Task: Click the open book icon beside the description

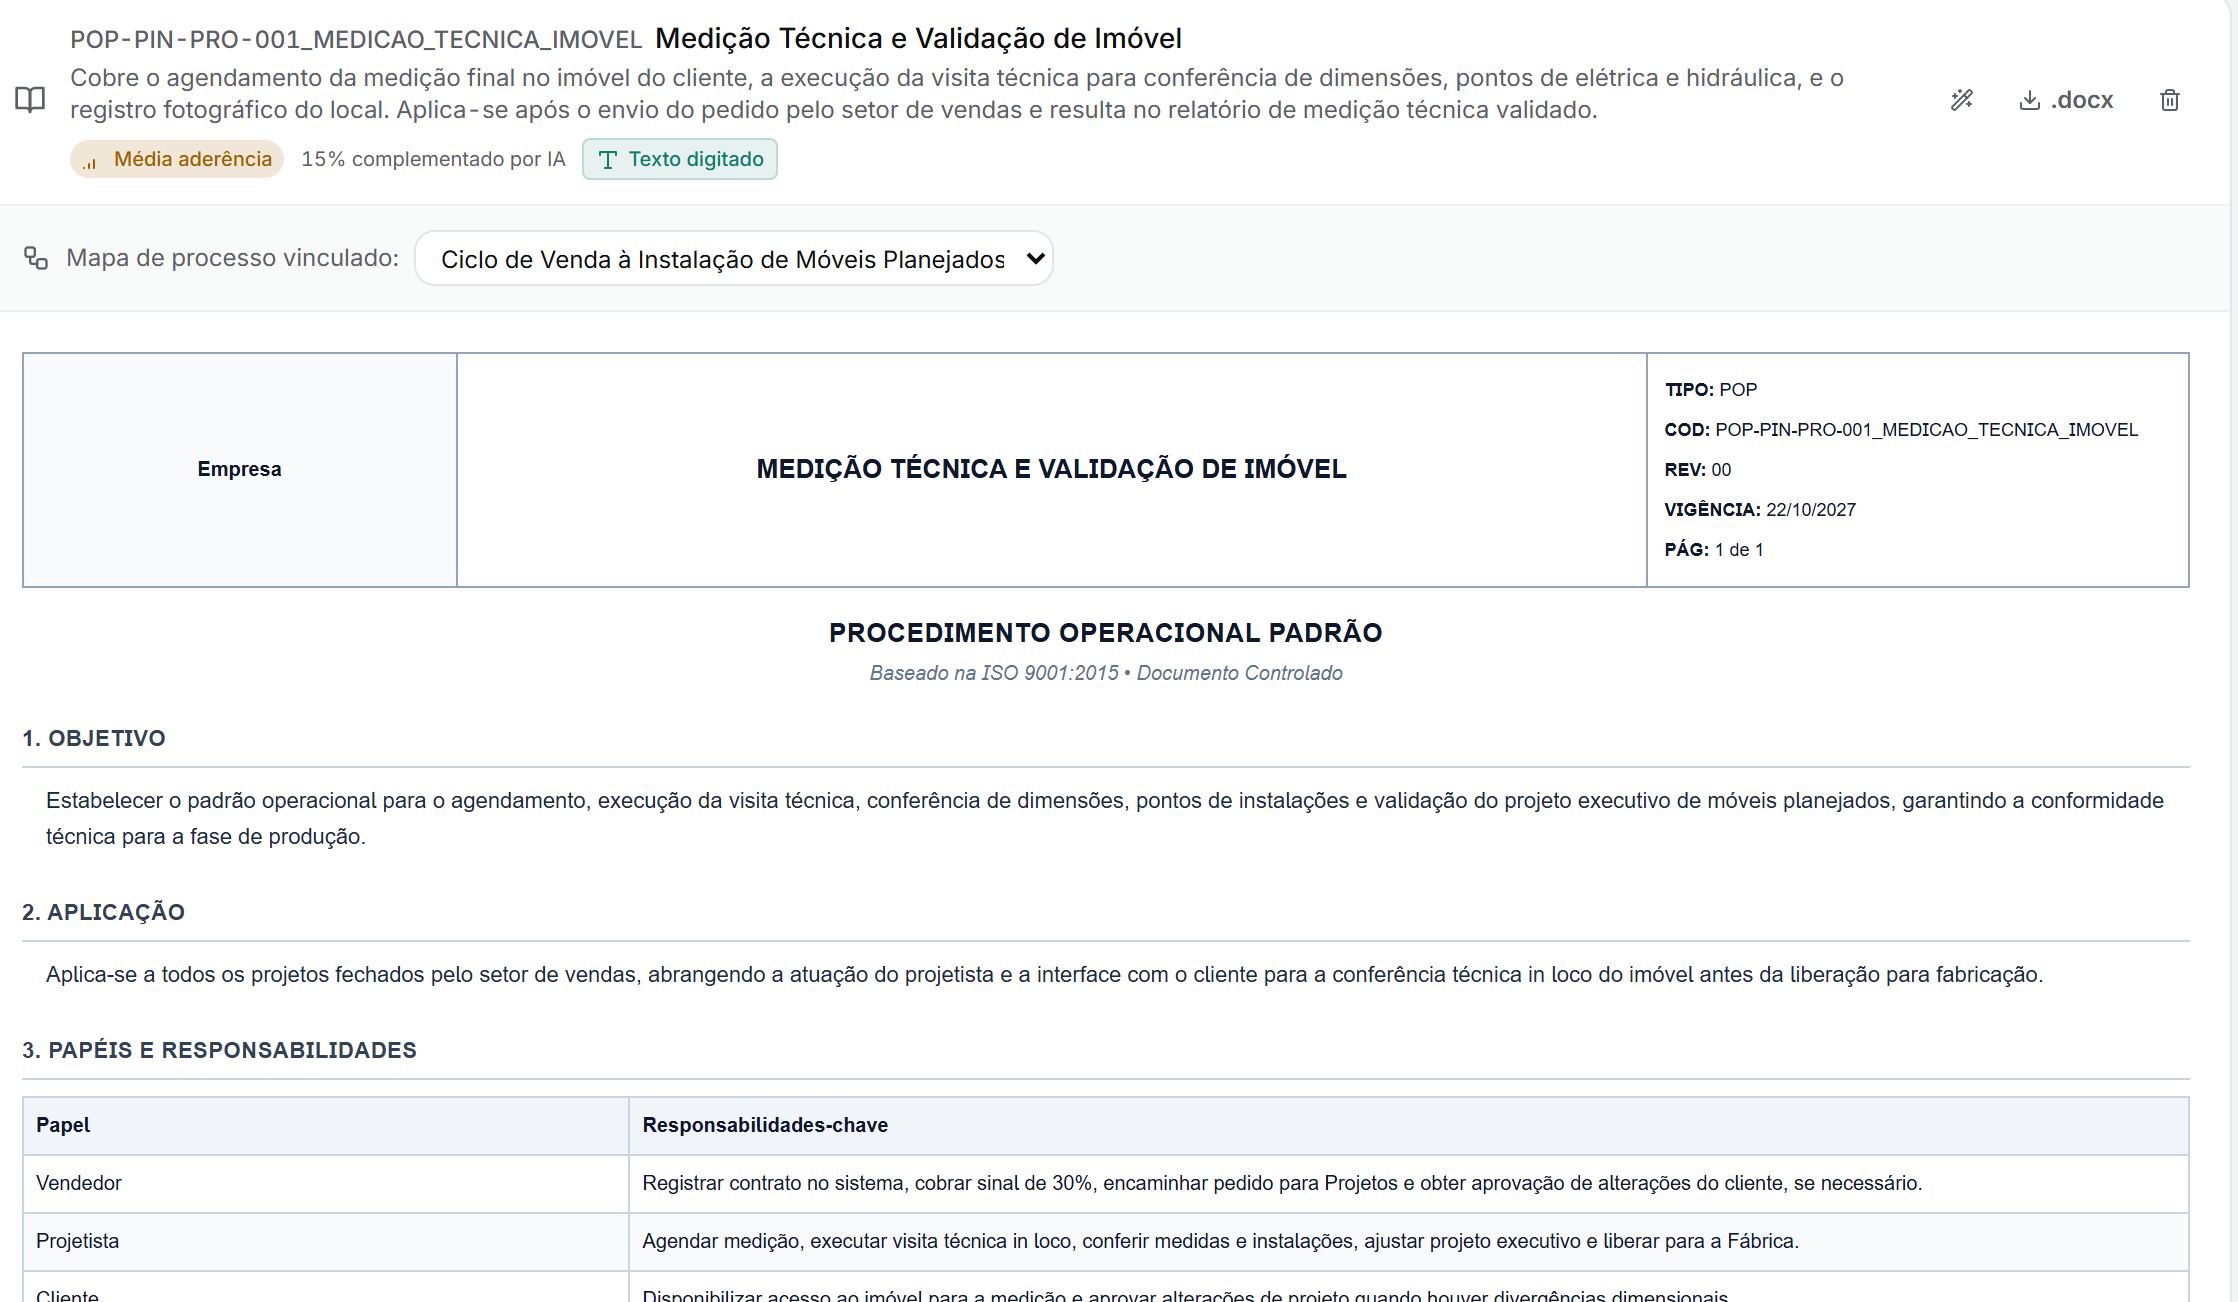Action: tap(30, 99)
